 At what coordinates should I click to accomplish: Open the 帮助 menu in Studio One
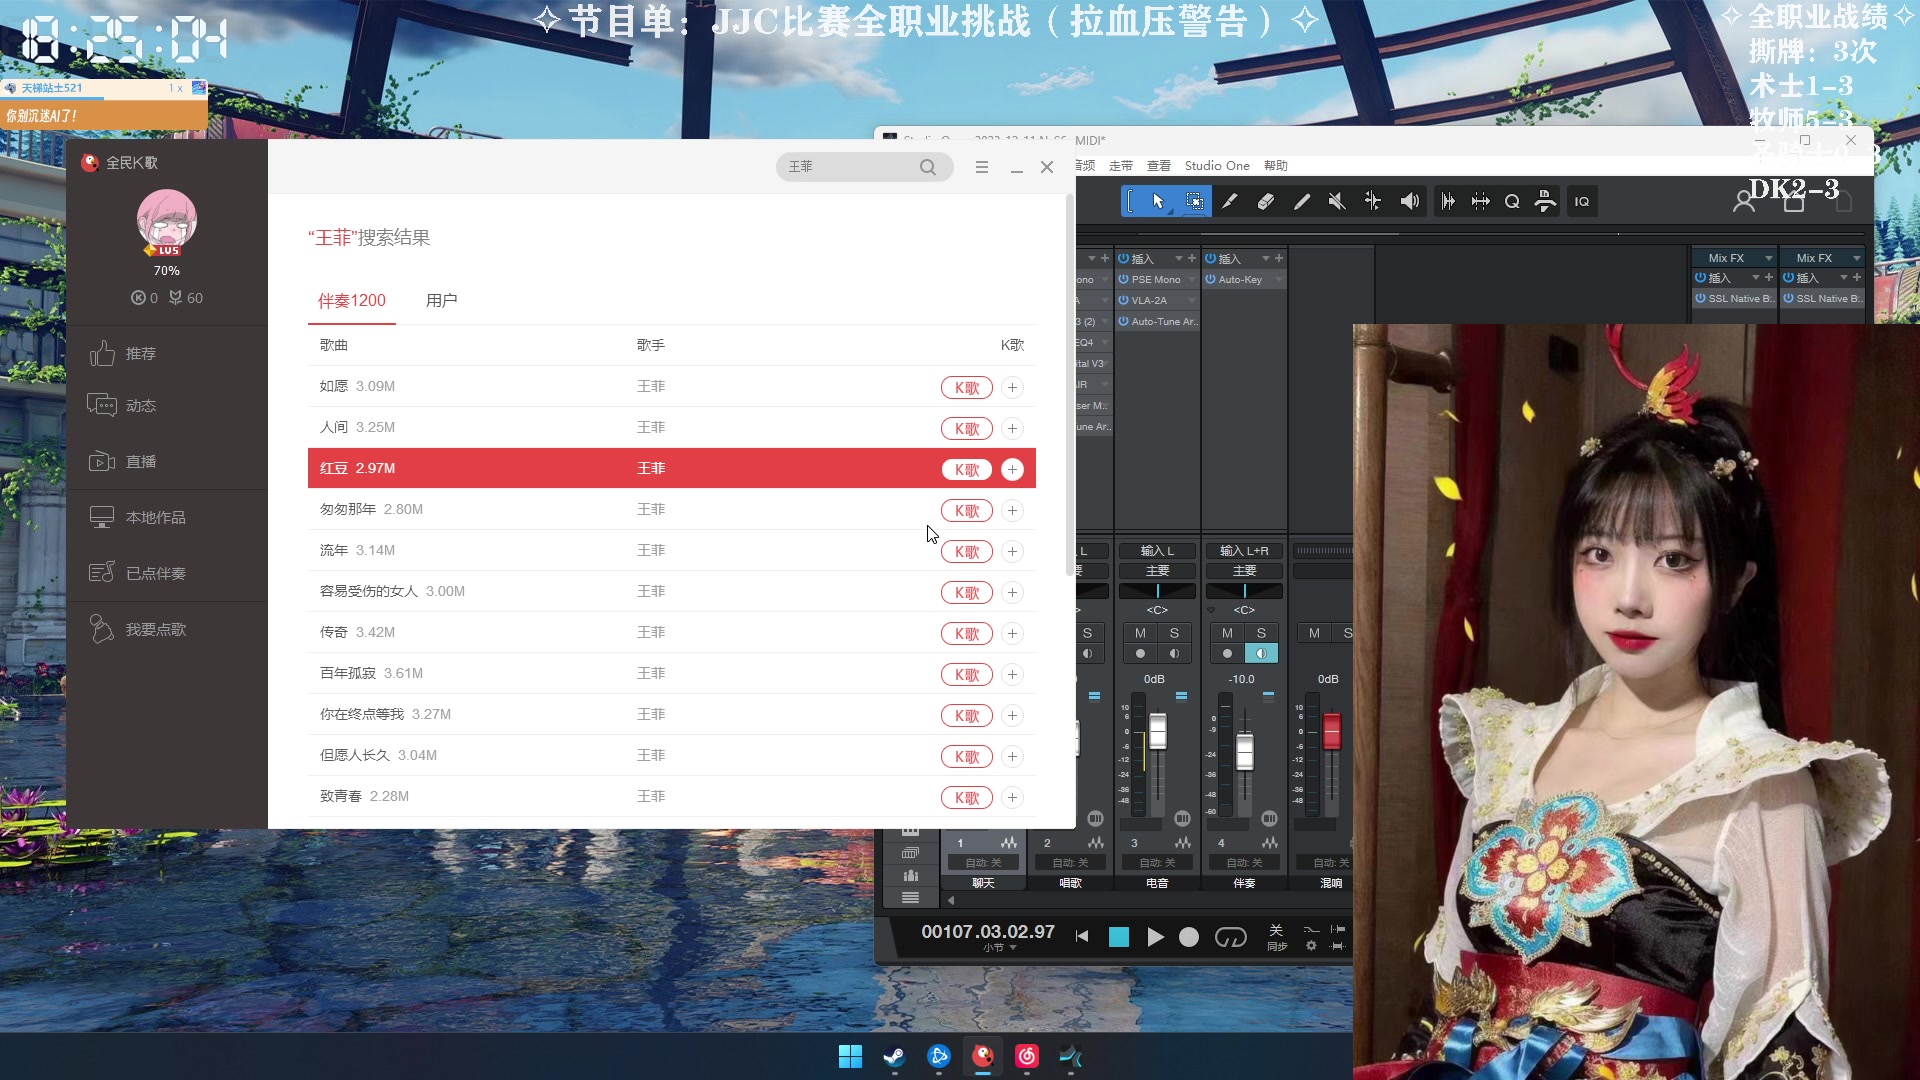1276,166
